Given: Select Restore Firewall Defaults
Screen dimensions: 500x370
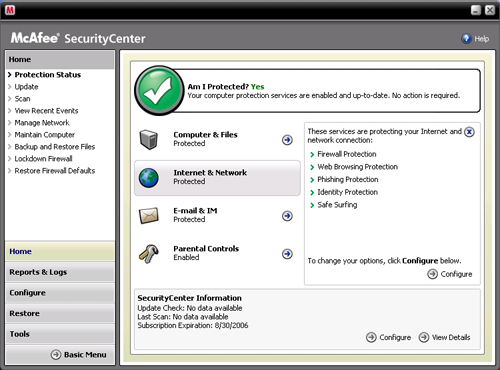Looking at the screenshot, I should pyautogui.click(x=55, y=171).
